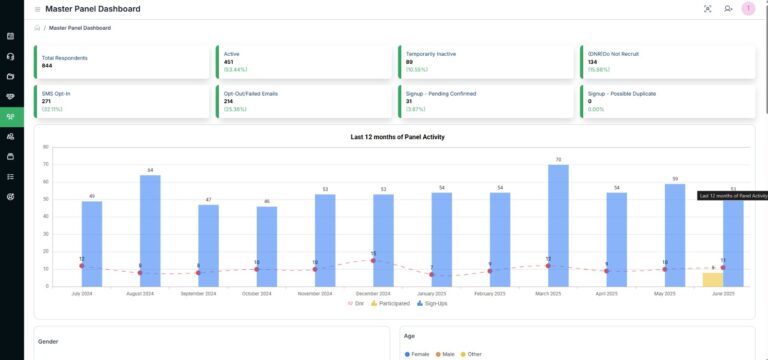768x360 pixels.
Task: Click the January 2025 Dnr data point
Action: [432, 275]
